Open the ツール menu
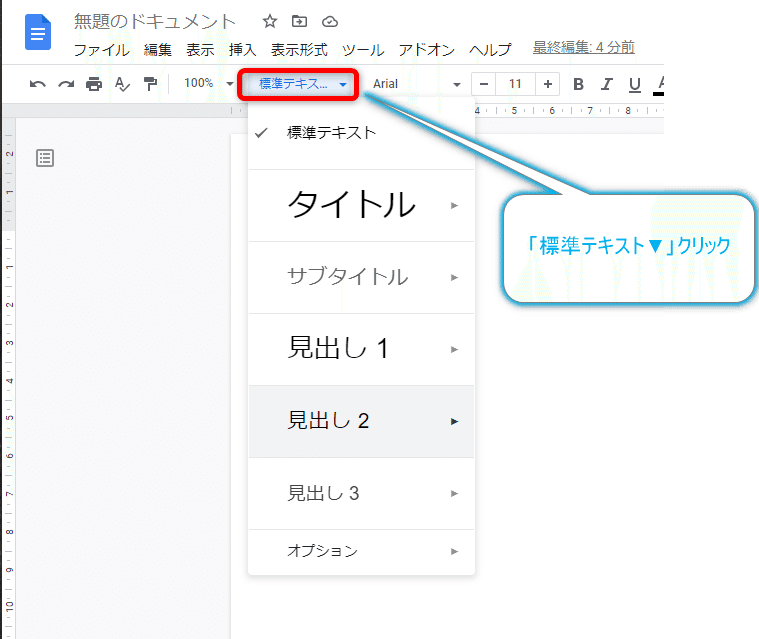The image size is (759, 639). 363,49
